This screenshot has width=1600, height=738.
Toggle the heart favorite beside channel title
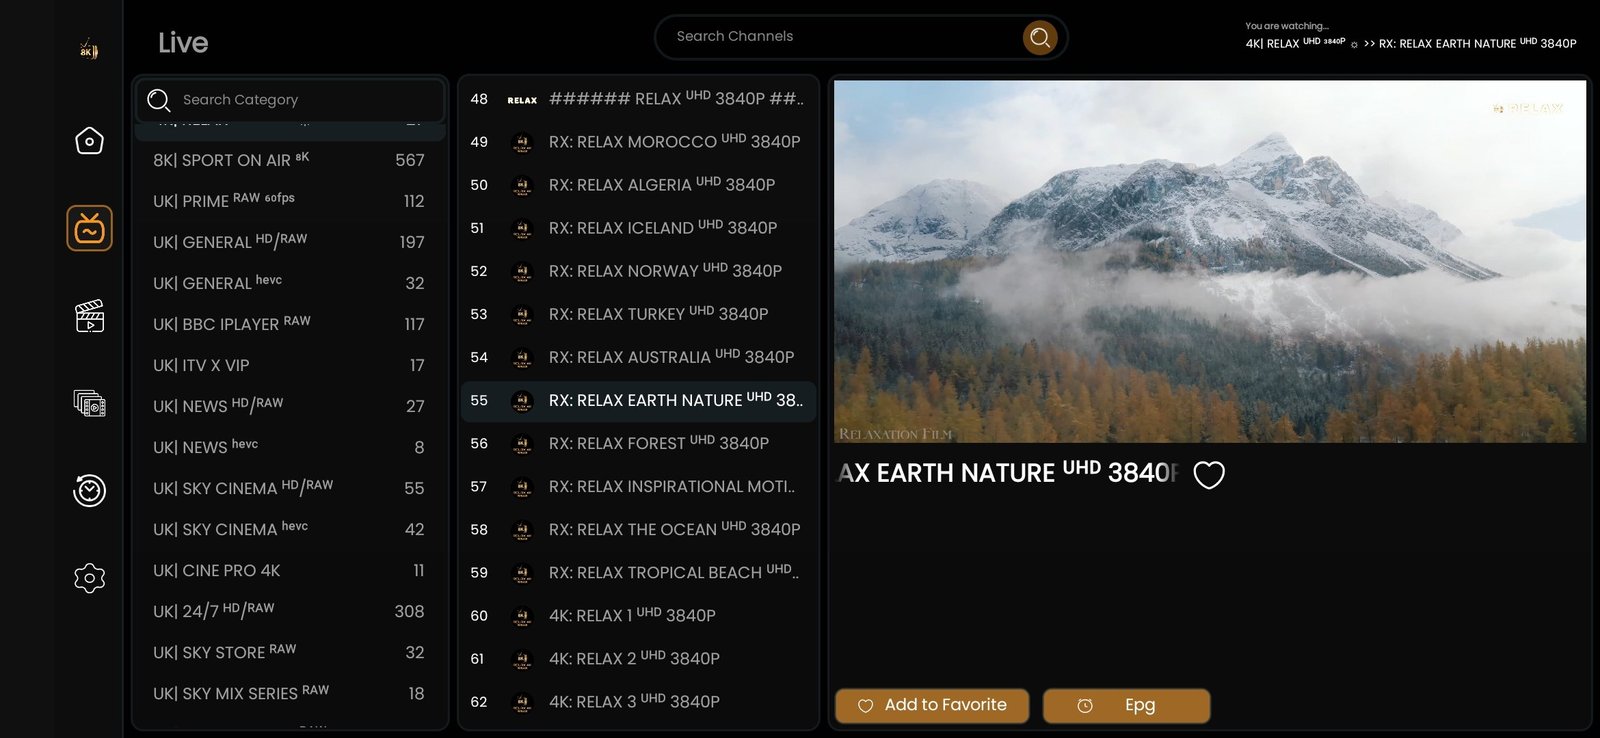click(x=1208, y=475)
